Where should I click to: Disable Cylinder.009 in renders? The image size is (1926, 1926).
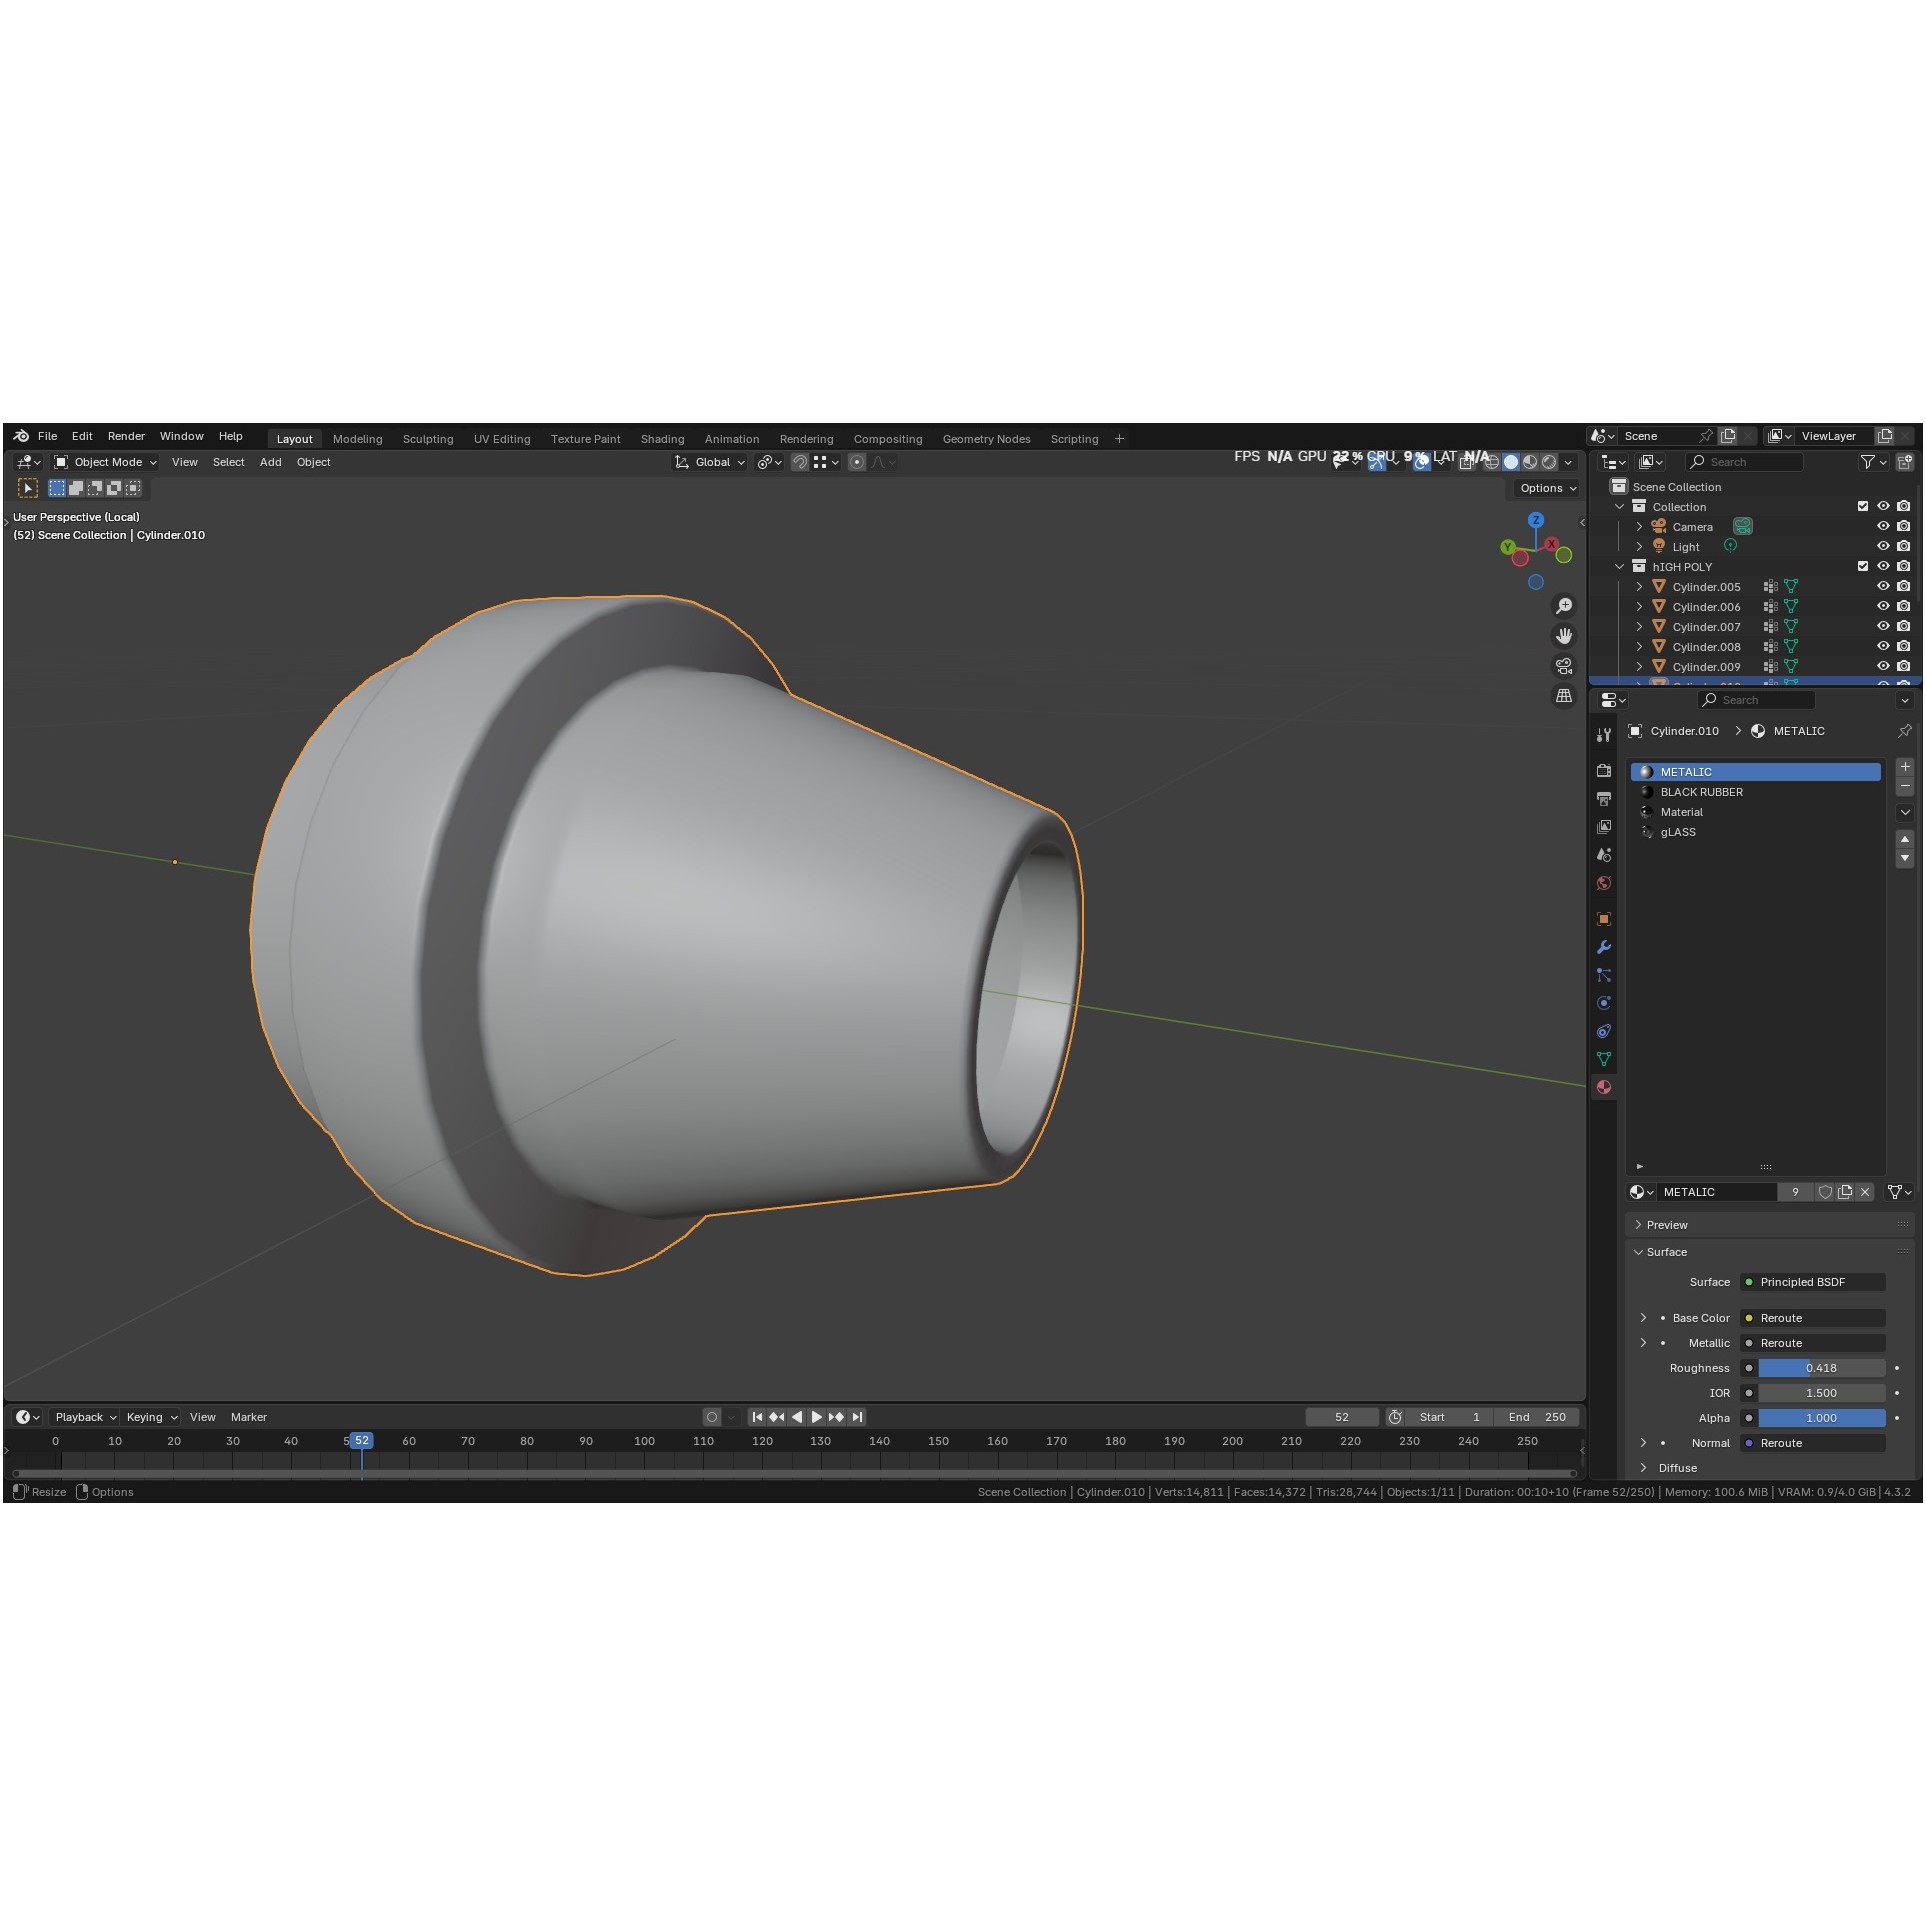[x=1904, y=667]
